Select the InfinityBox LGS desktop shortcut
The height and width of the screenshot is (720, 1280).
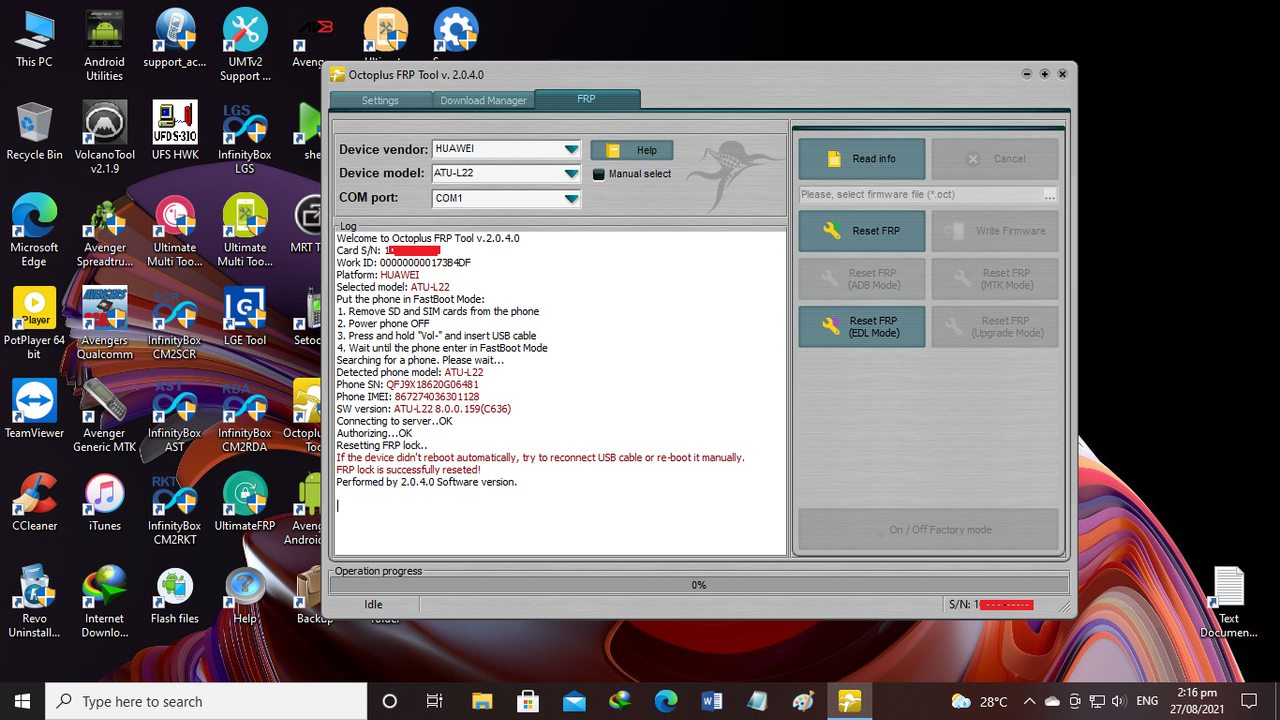[245, 138]
